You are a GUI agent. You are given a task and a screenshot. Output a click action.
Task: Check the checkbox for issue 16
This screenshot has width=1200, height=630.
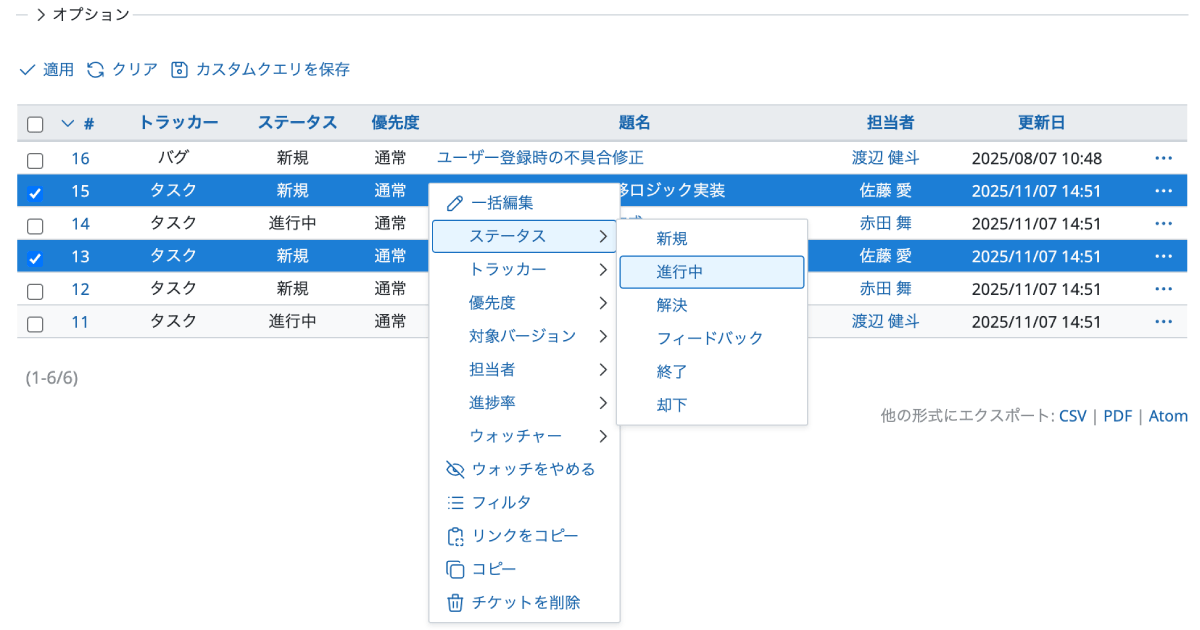35,160
